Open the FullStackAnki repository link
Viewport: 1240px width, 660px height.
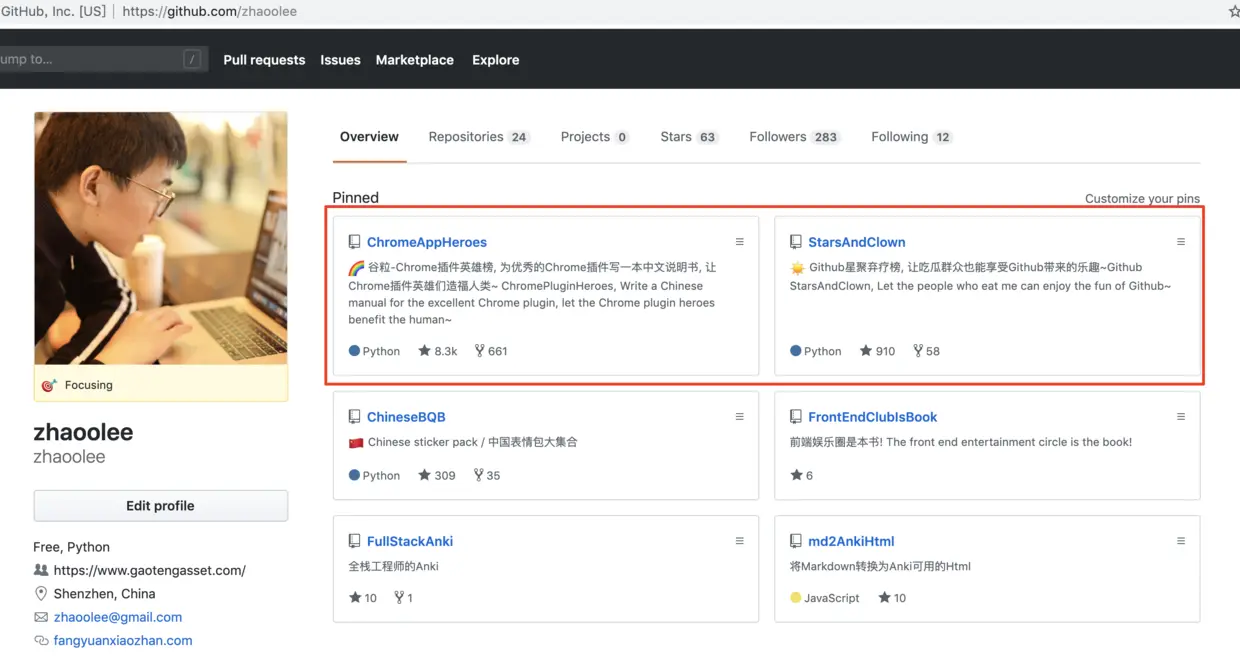coord(410,541)
